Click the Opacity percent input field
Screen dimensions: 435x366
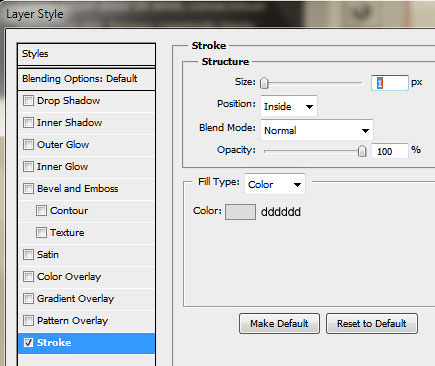coord(390,151)
